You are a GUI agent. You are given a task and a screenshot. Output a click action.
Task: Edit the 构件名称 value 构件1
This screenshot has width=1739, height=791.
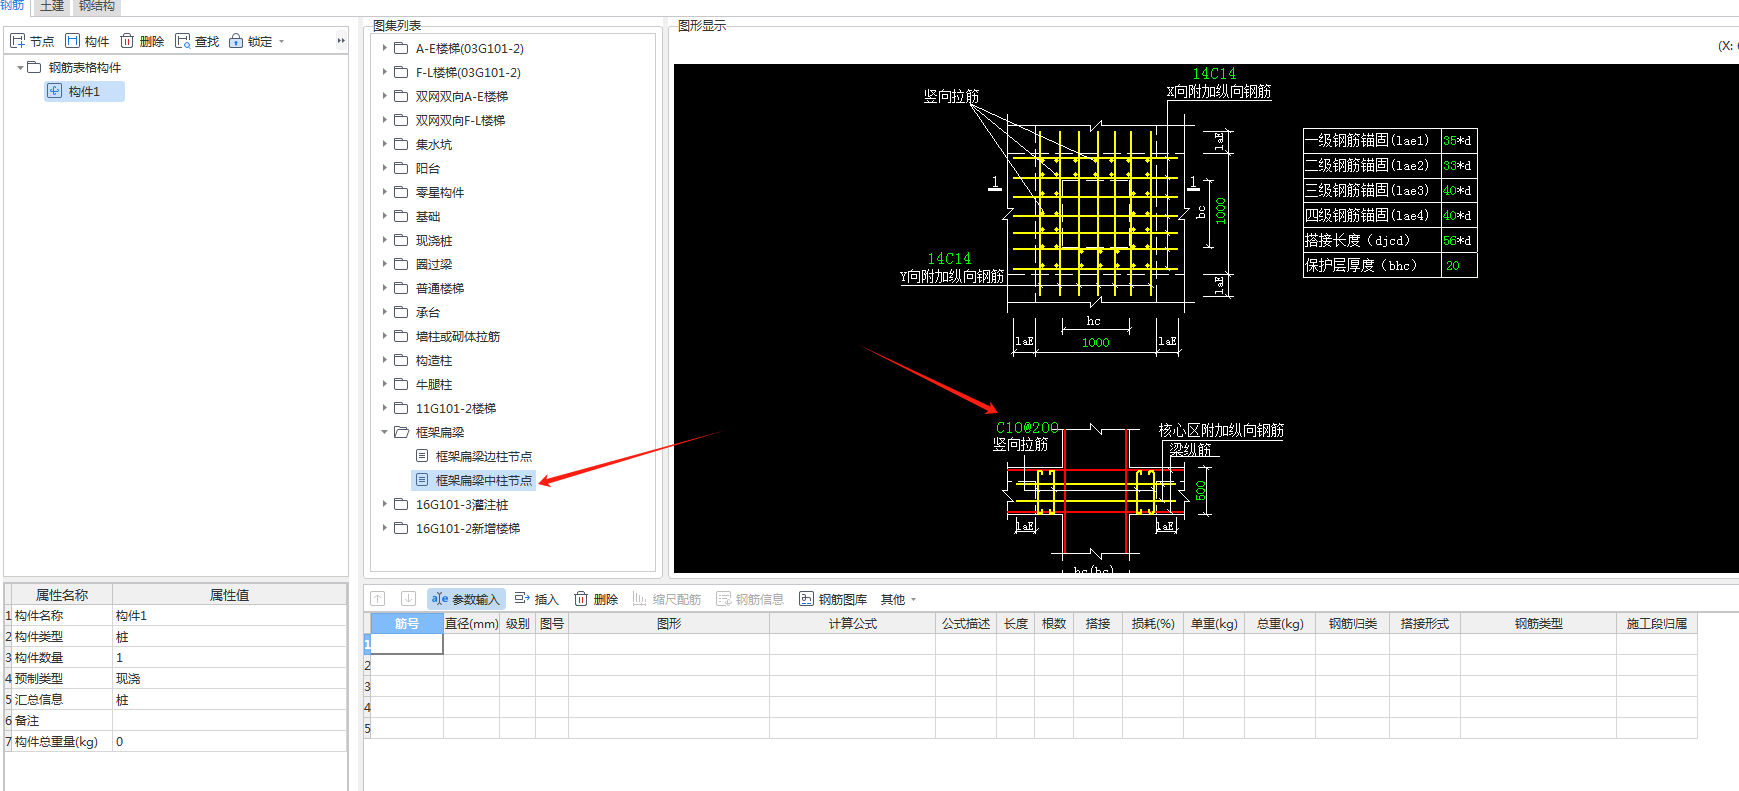pos(229,616)
